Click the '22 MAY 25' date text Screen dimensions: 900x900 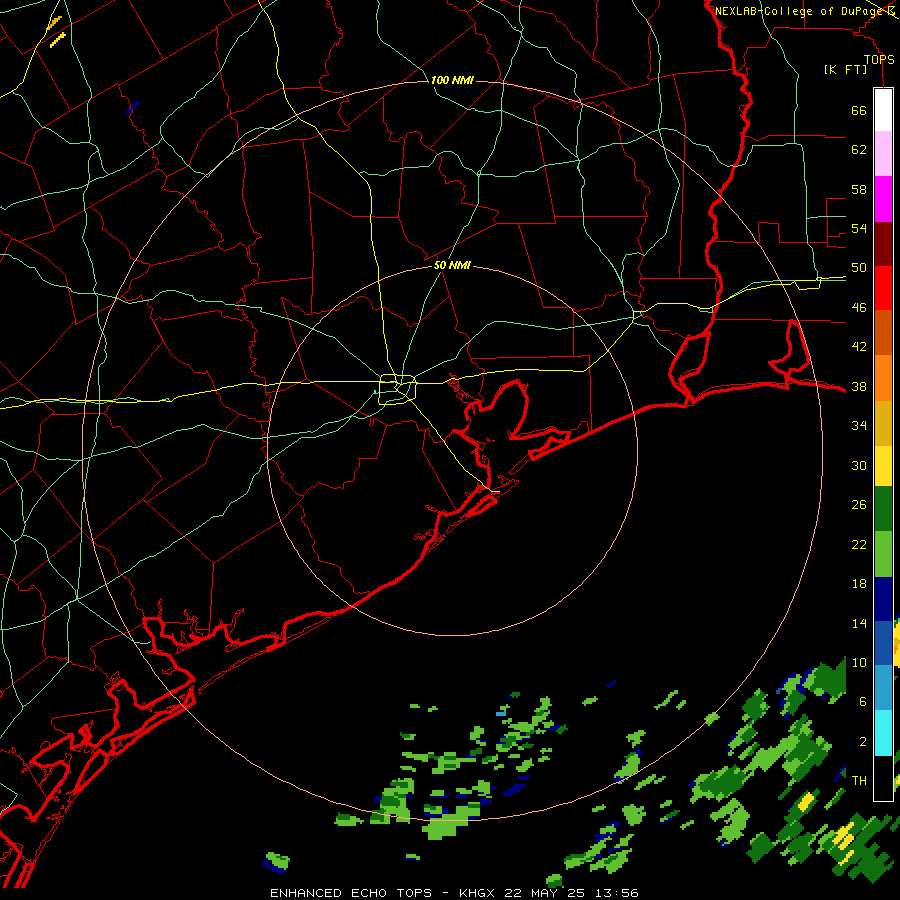pos(544,893)
